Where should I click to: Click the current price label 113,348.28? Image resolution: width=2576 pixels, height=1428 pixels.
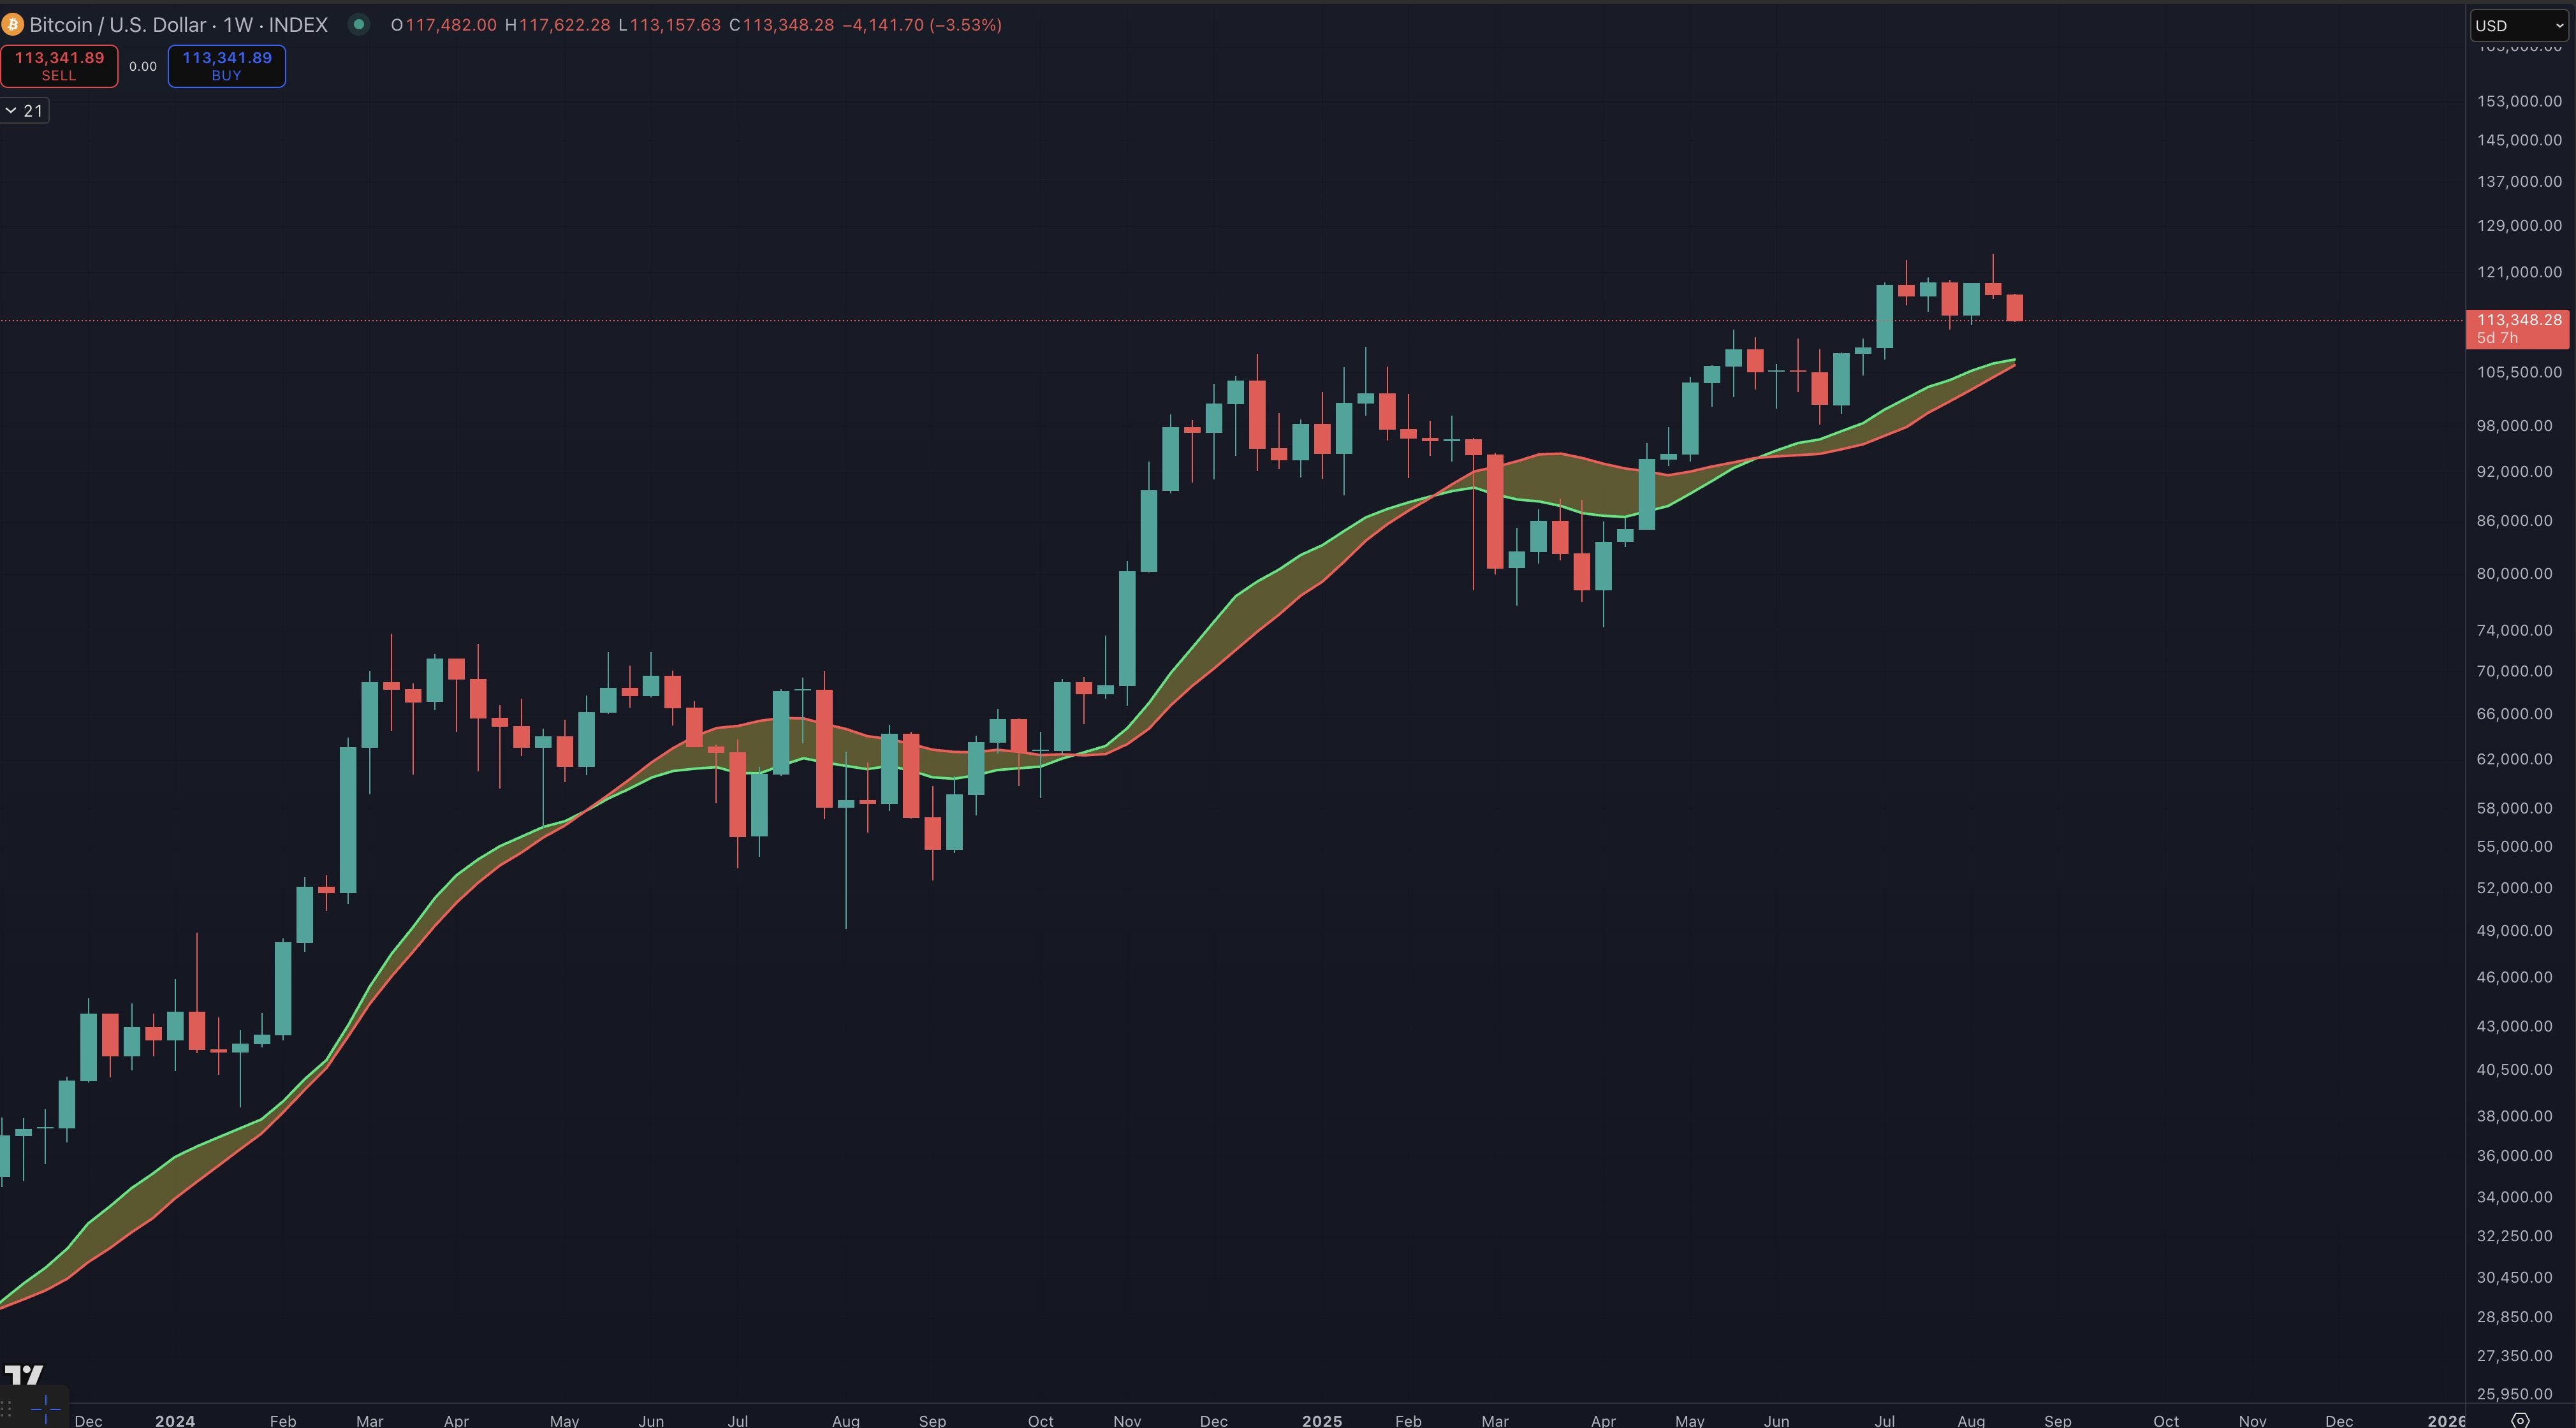(2518, 327)
